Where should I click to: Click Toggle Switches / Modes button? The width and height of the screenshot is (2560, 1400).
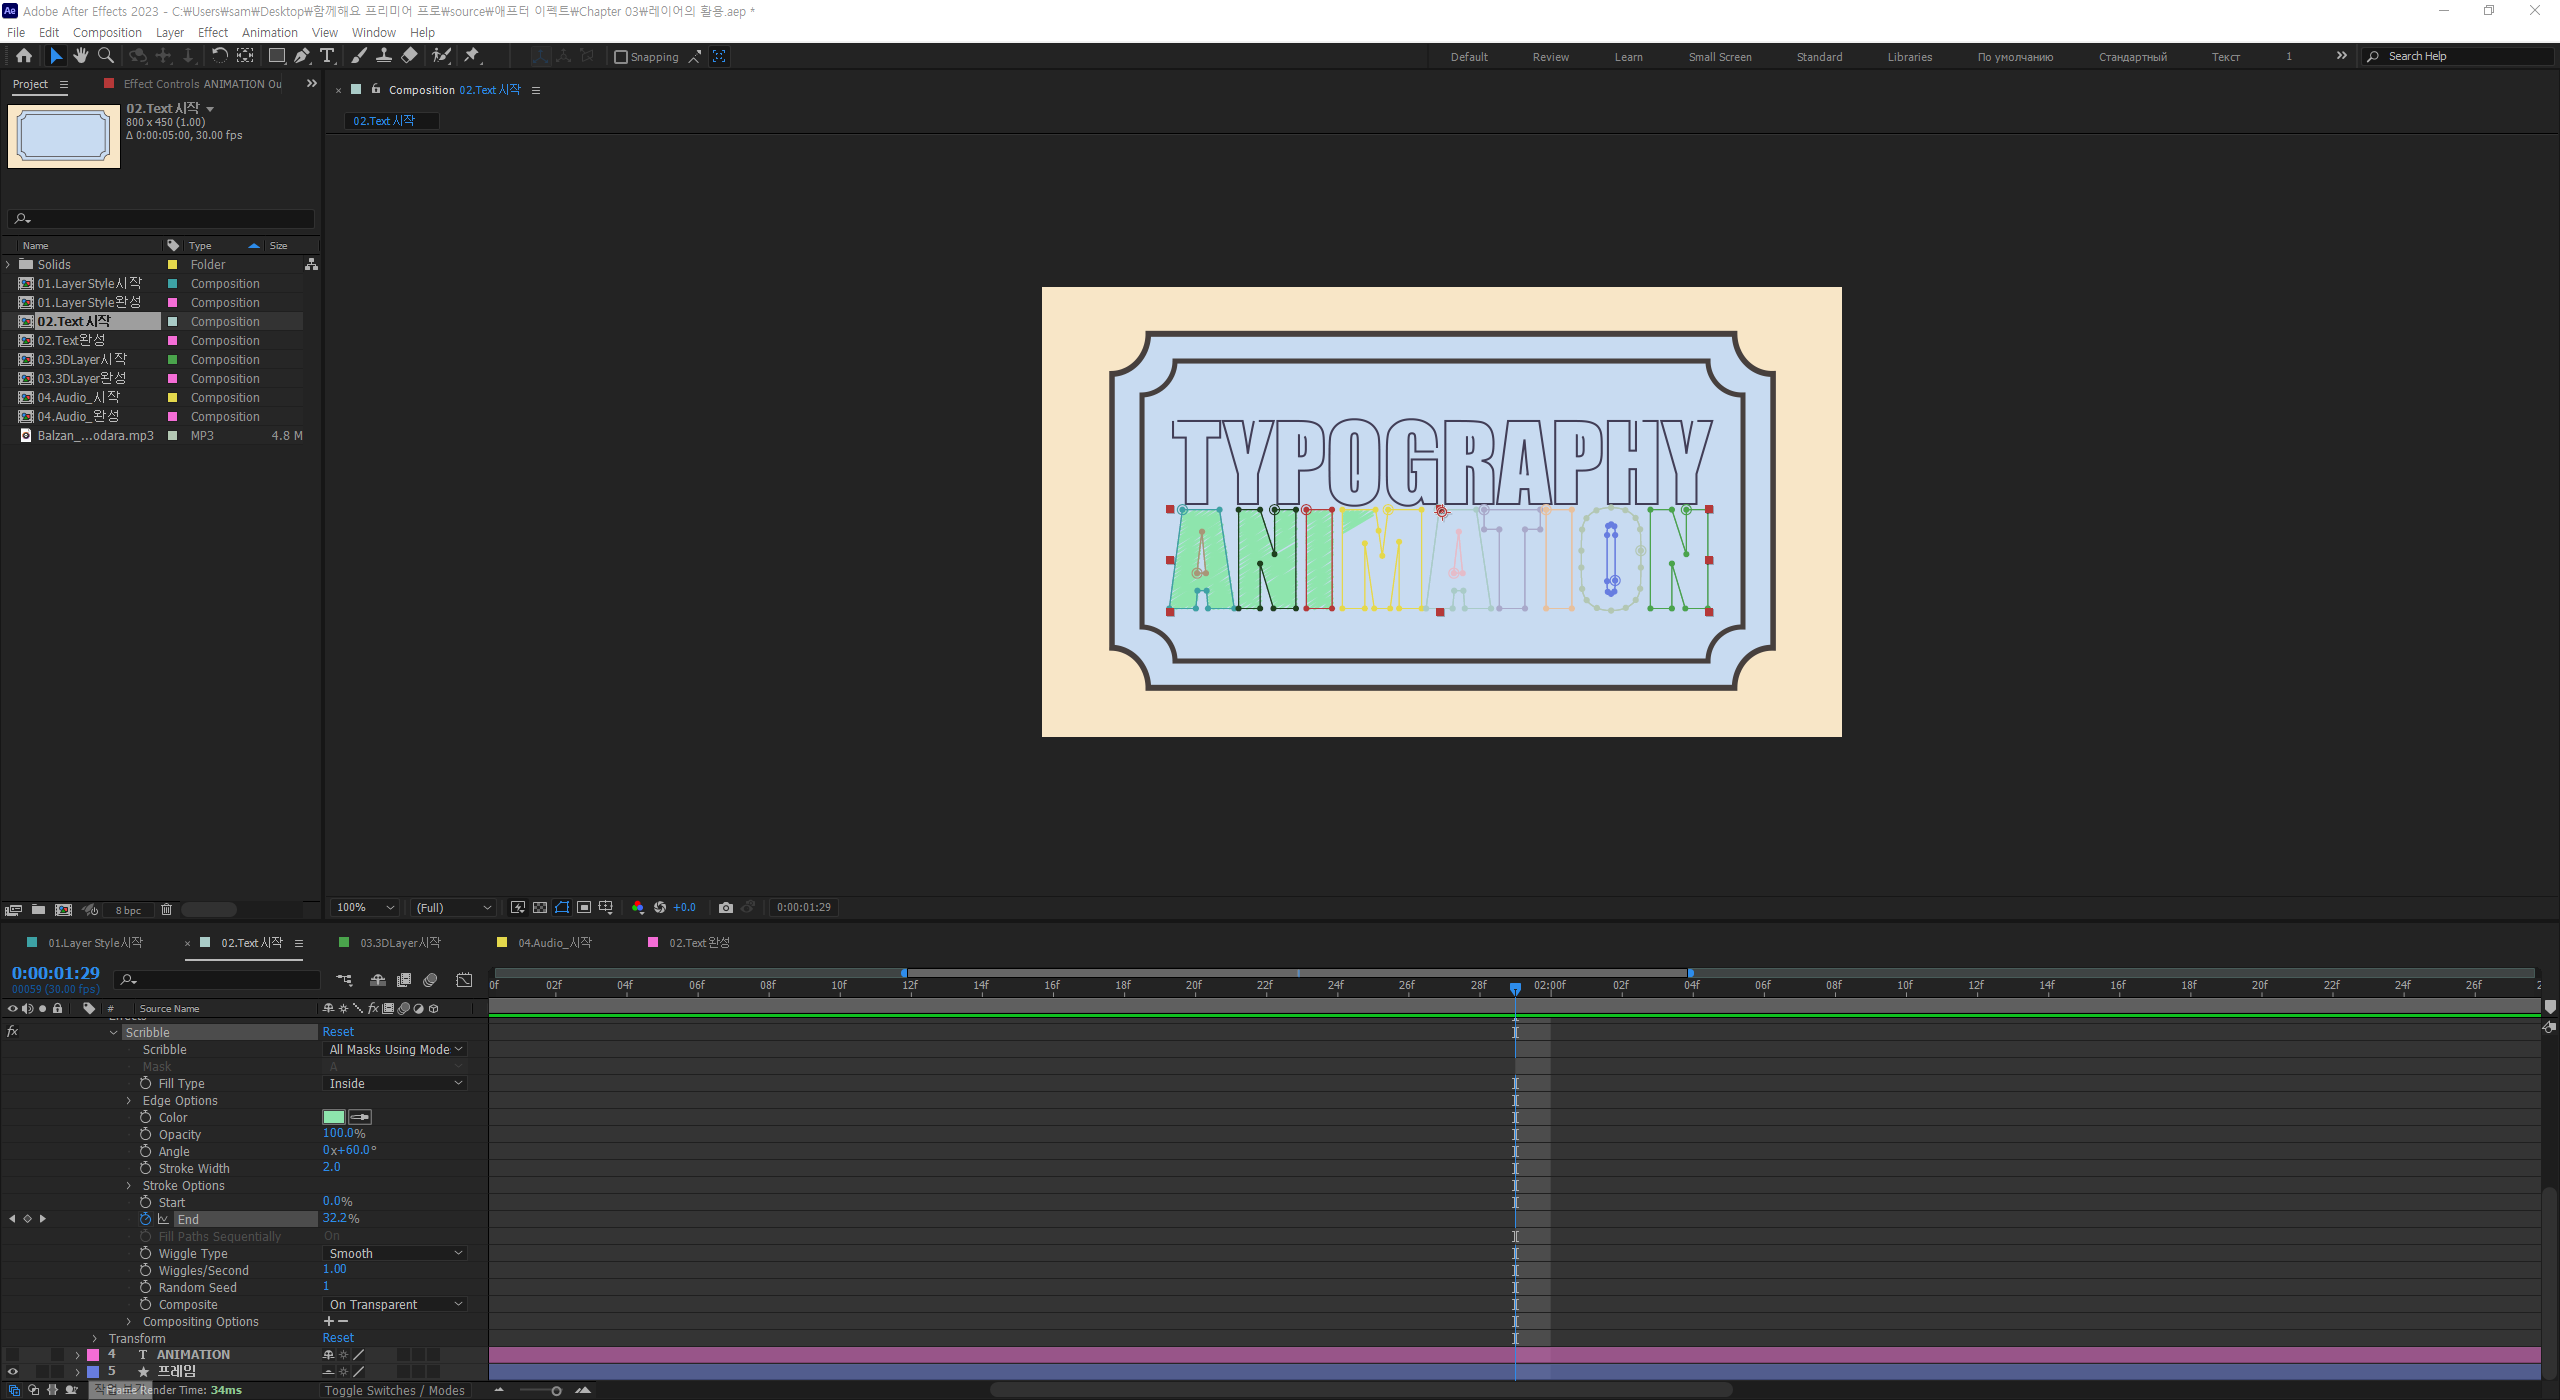point(394,1391)
